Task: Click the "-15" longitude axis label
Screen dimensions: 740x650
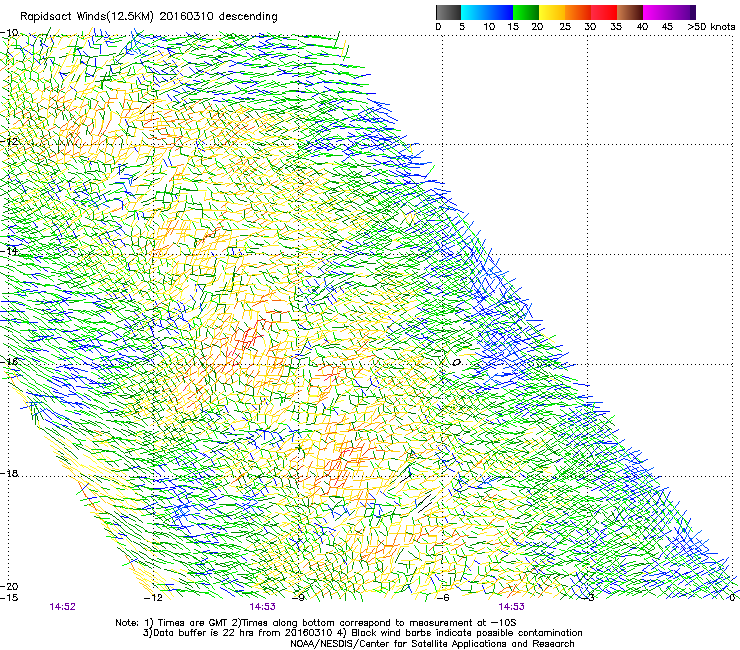Action: click(9, 598)
